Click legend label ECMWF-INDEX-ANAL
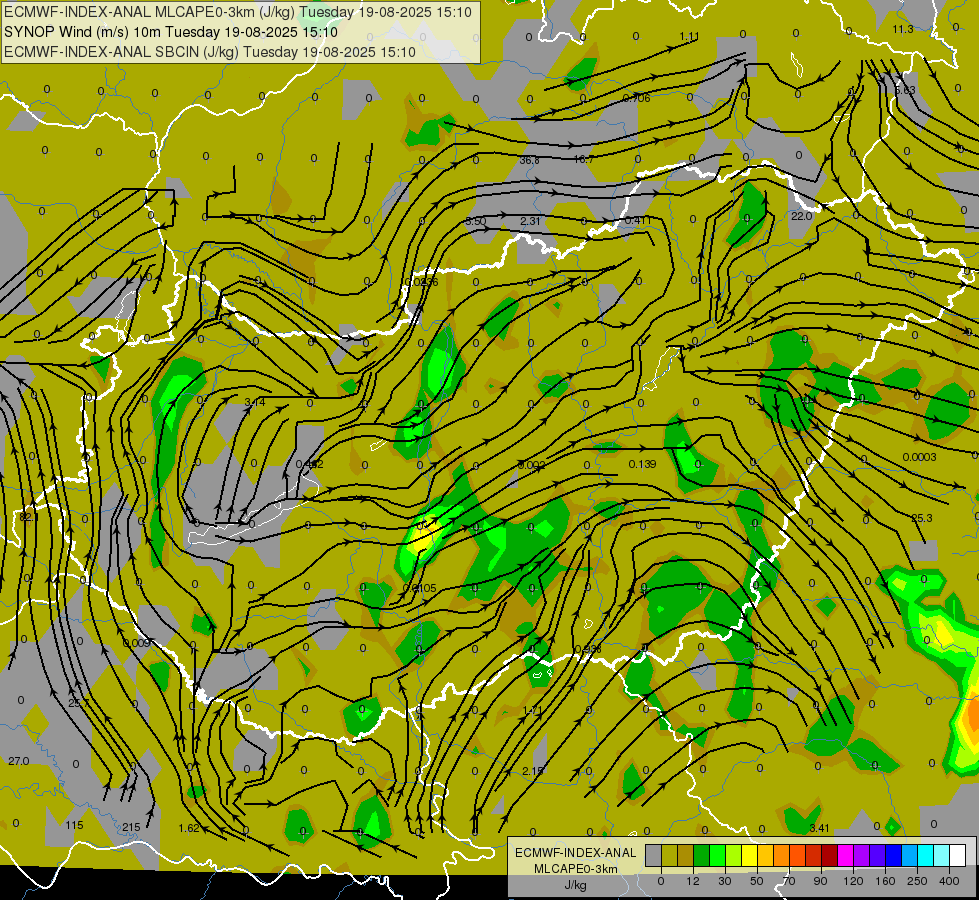The height and width of the screenshot is (900, 979). pyautogui.click(x=576, y=853)
